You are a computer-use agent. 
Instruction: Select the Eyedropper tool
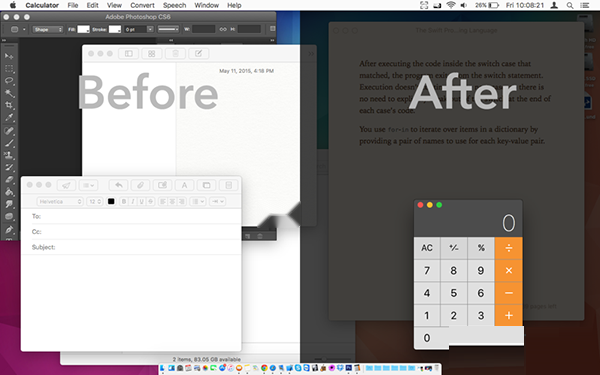(x=9, y=117)
